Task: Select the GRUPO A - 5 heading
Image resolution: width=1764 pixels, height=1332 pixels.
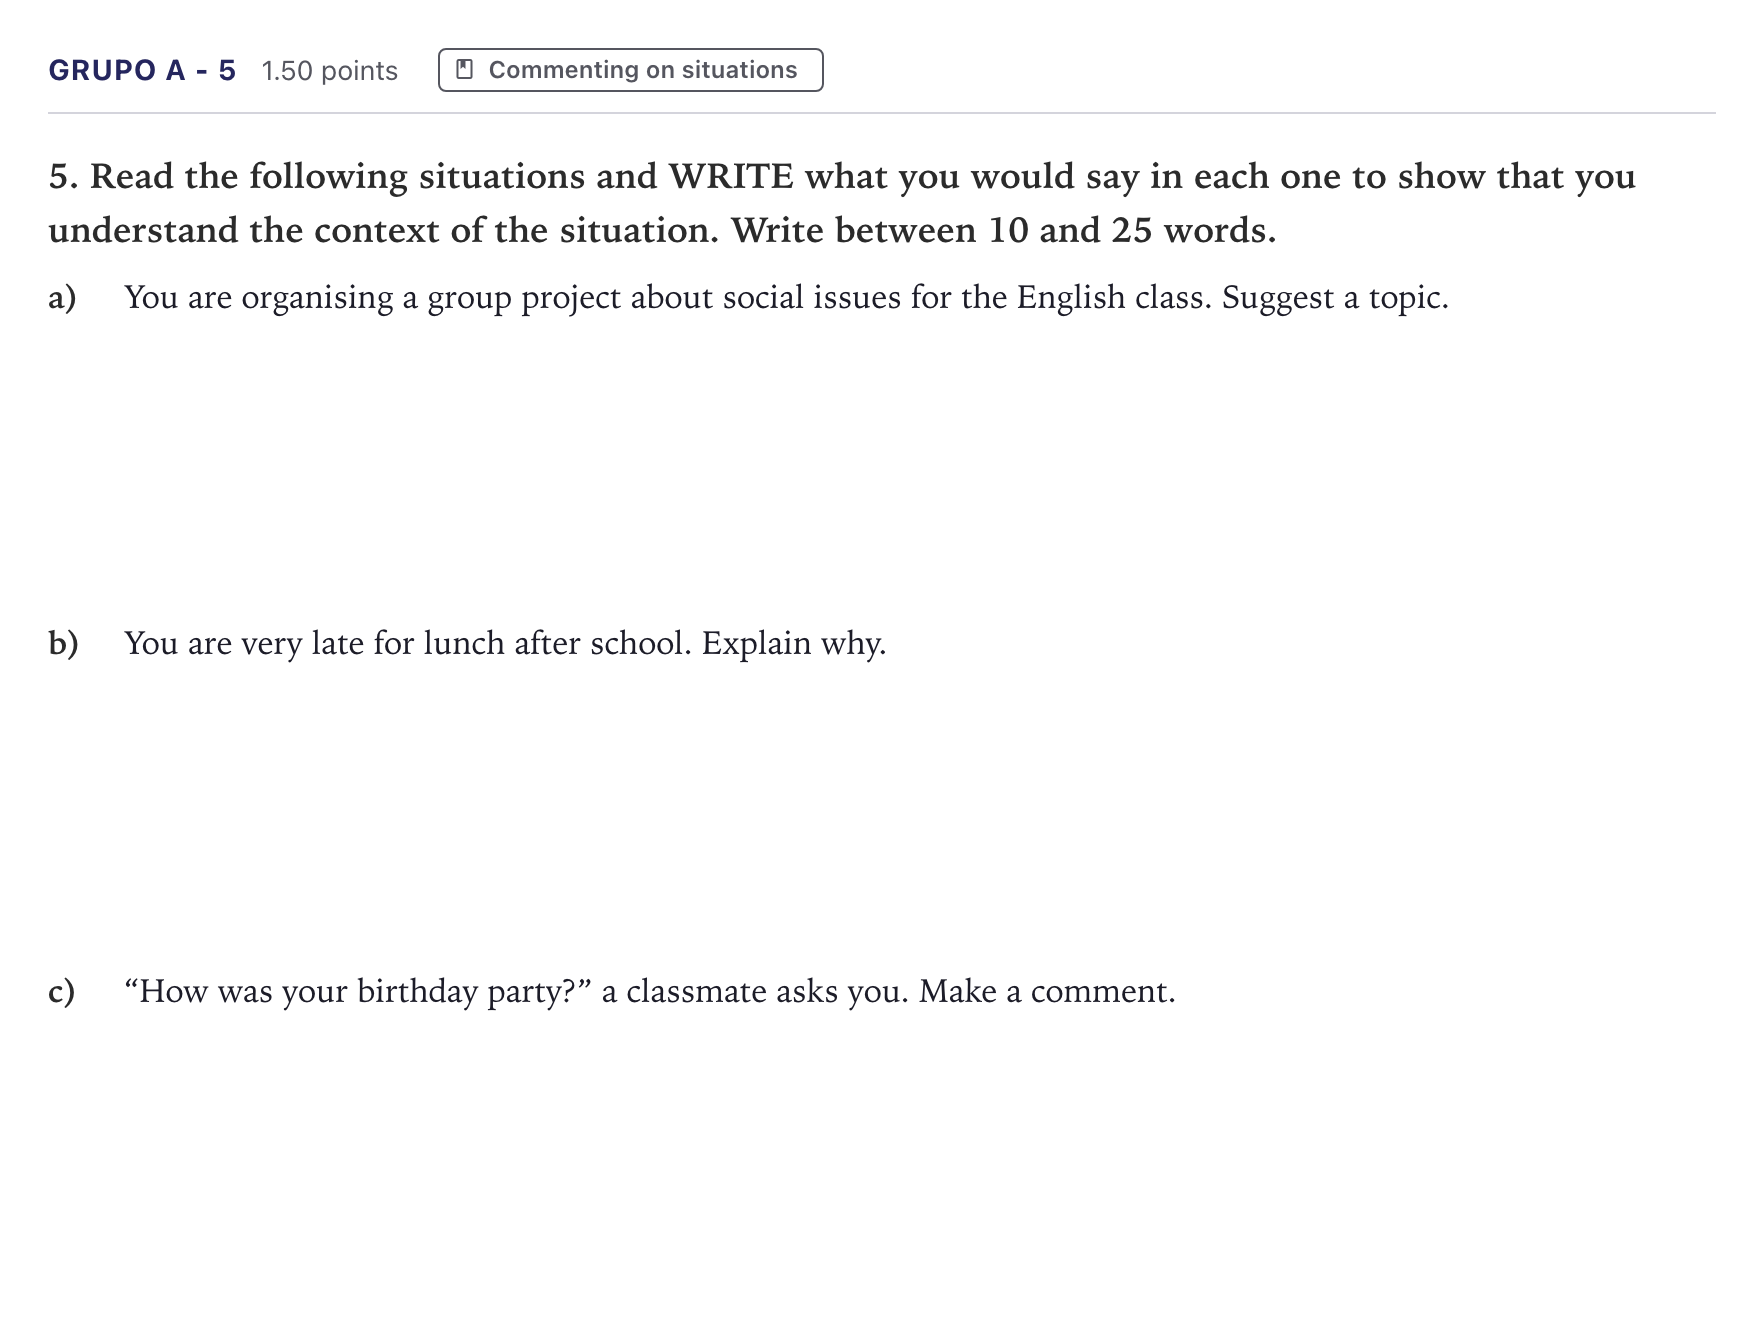Action: tap(142, 70)
